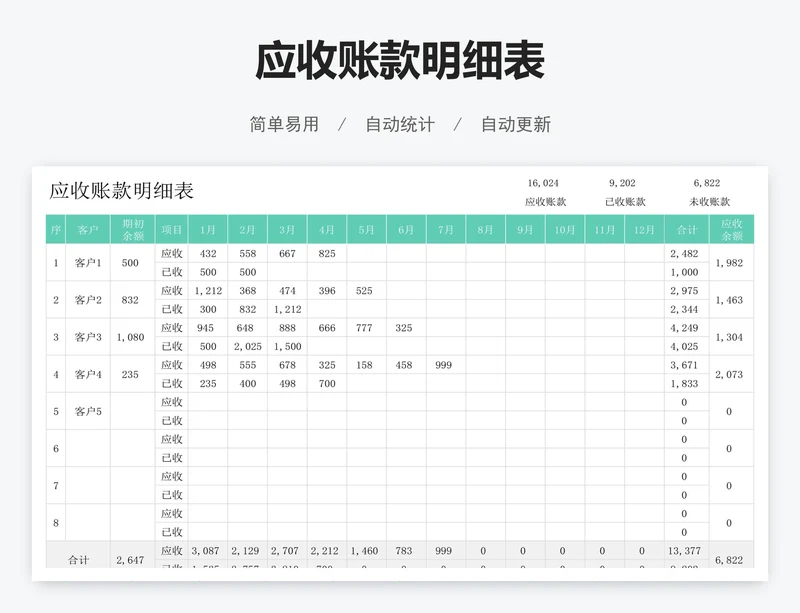Click the subtitle text 自动更新
This screenshot has width=800, height=613.
516,124
